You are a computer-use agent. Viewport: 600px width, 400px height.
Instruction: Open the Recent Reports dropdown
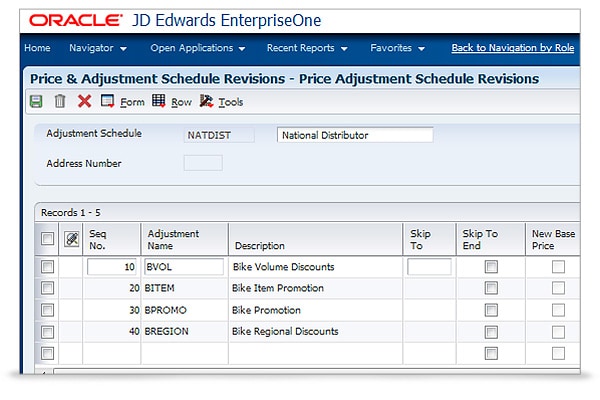[x=307, y=48]
